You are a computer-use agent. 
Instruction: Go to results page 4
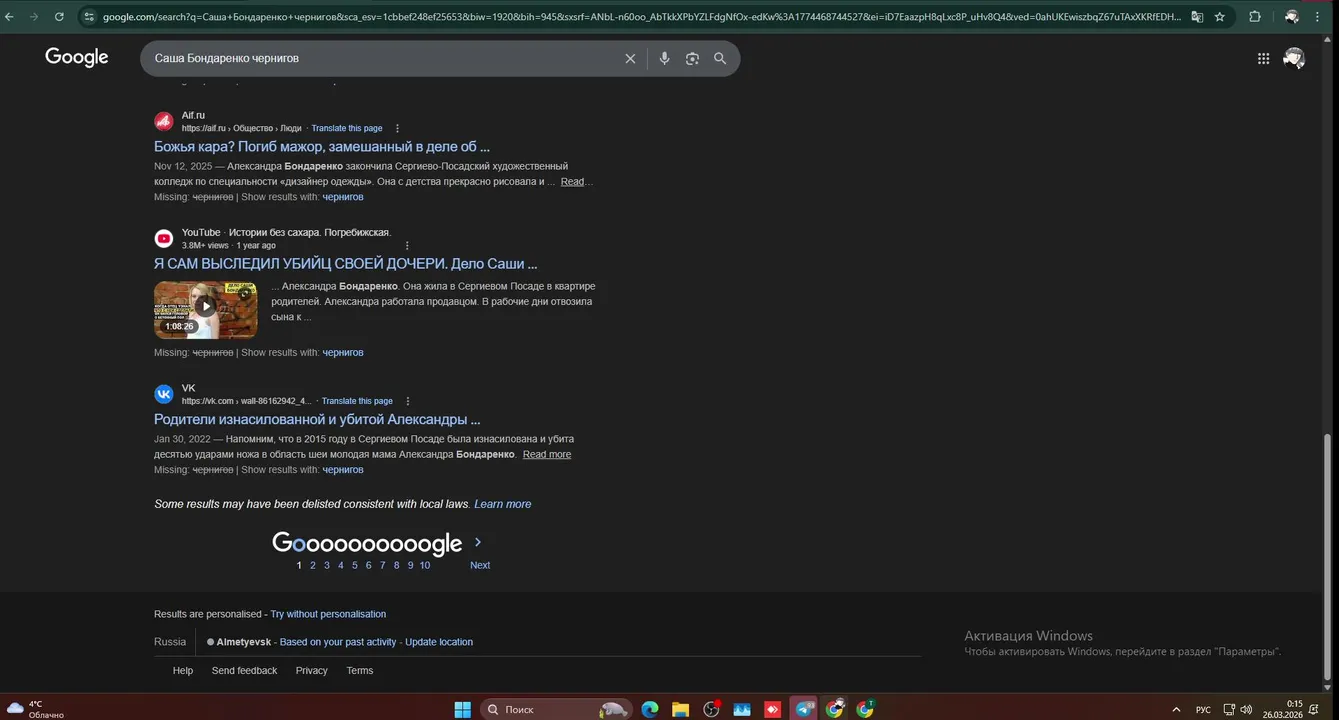click(341, 565)
